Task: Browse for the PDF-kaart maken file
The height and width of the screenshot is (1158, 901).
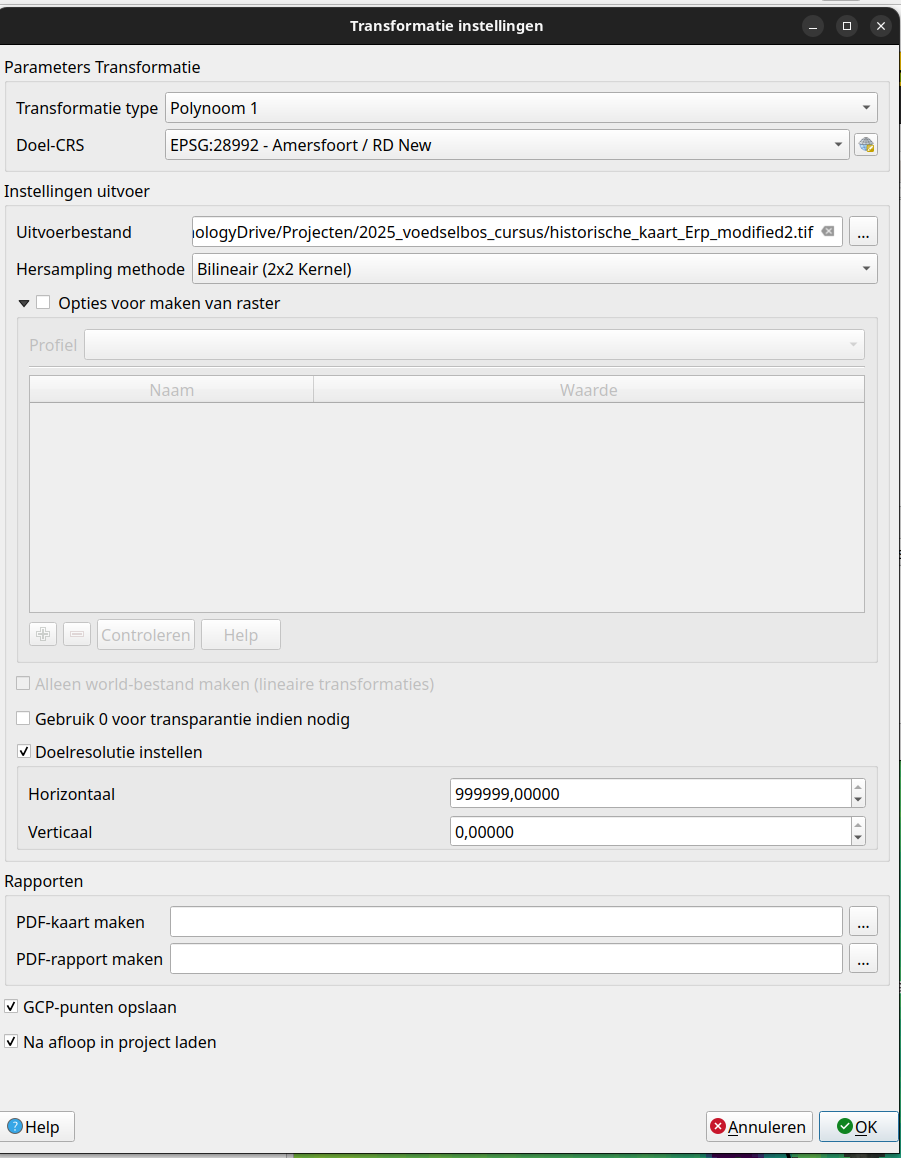Action: pyautogui.click(x=864, y=922)
